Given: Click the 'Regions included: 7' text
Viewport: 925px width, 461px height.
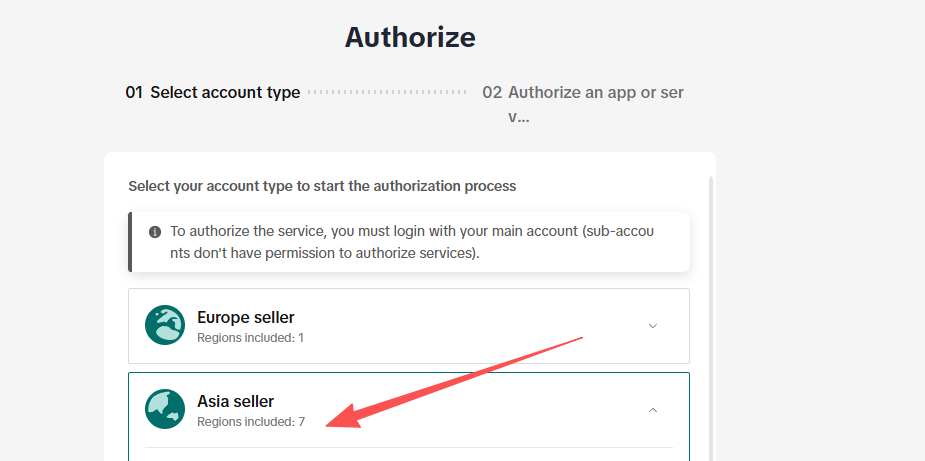Looking at the screenshot, I should 251,422.
